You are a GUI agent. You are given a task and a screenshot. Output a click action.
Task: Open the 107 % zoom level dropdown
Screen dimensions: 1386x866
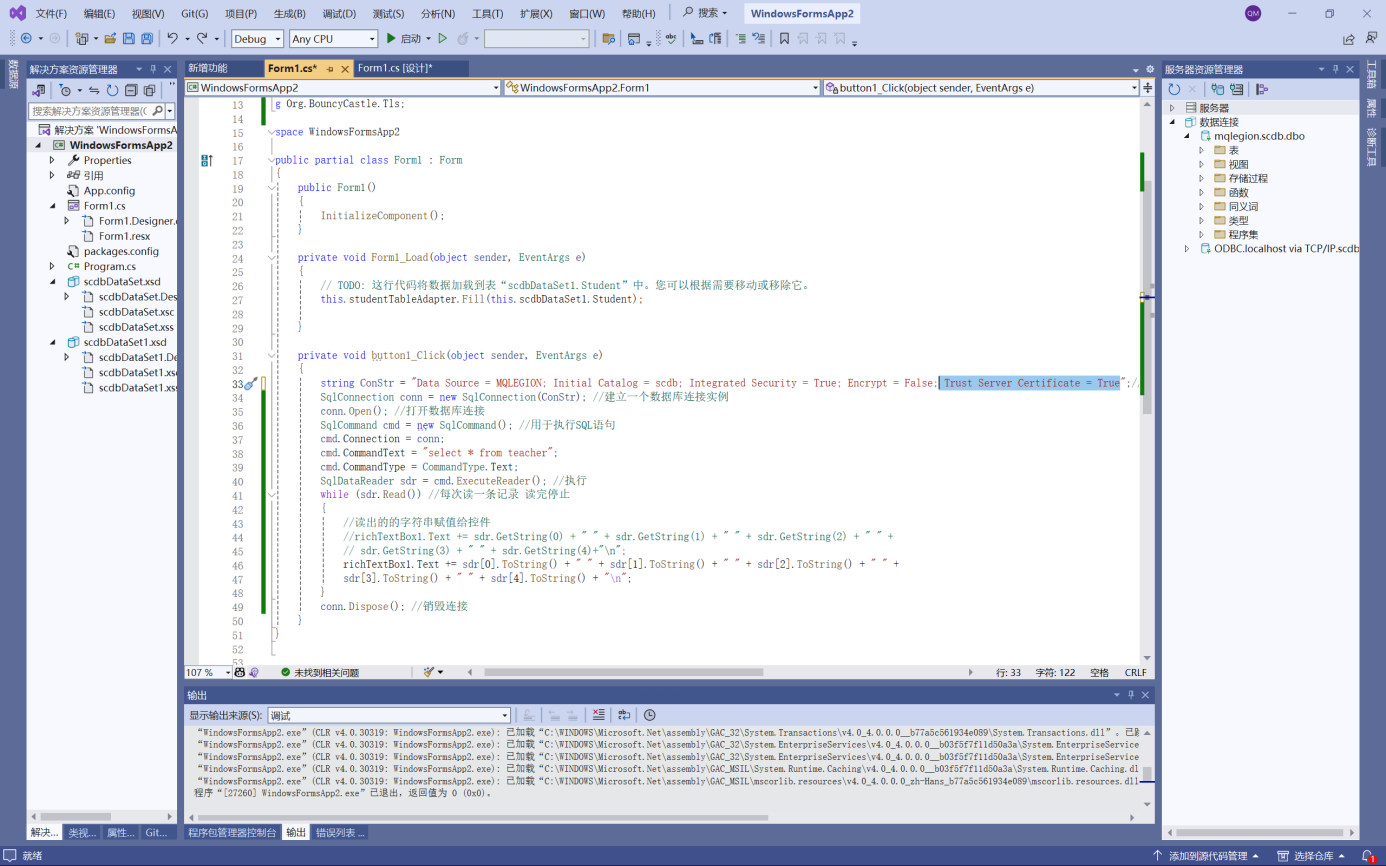208,672
